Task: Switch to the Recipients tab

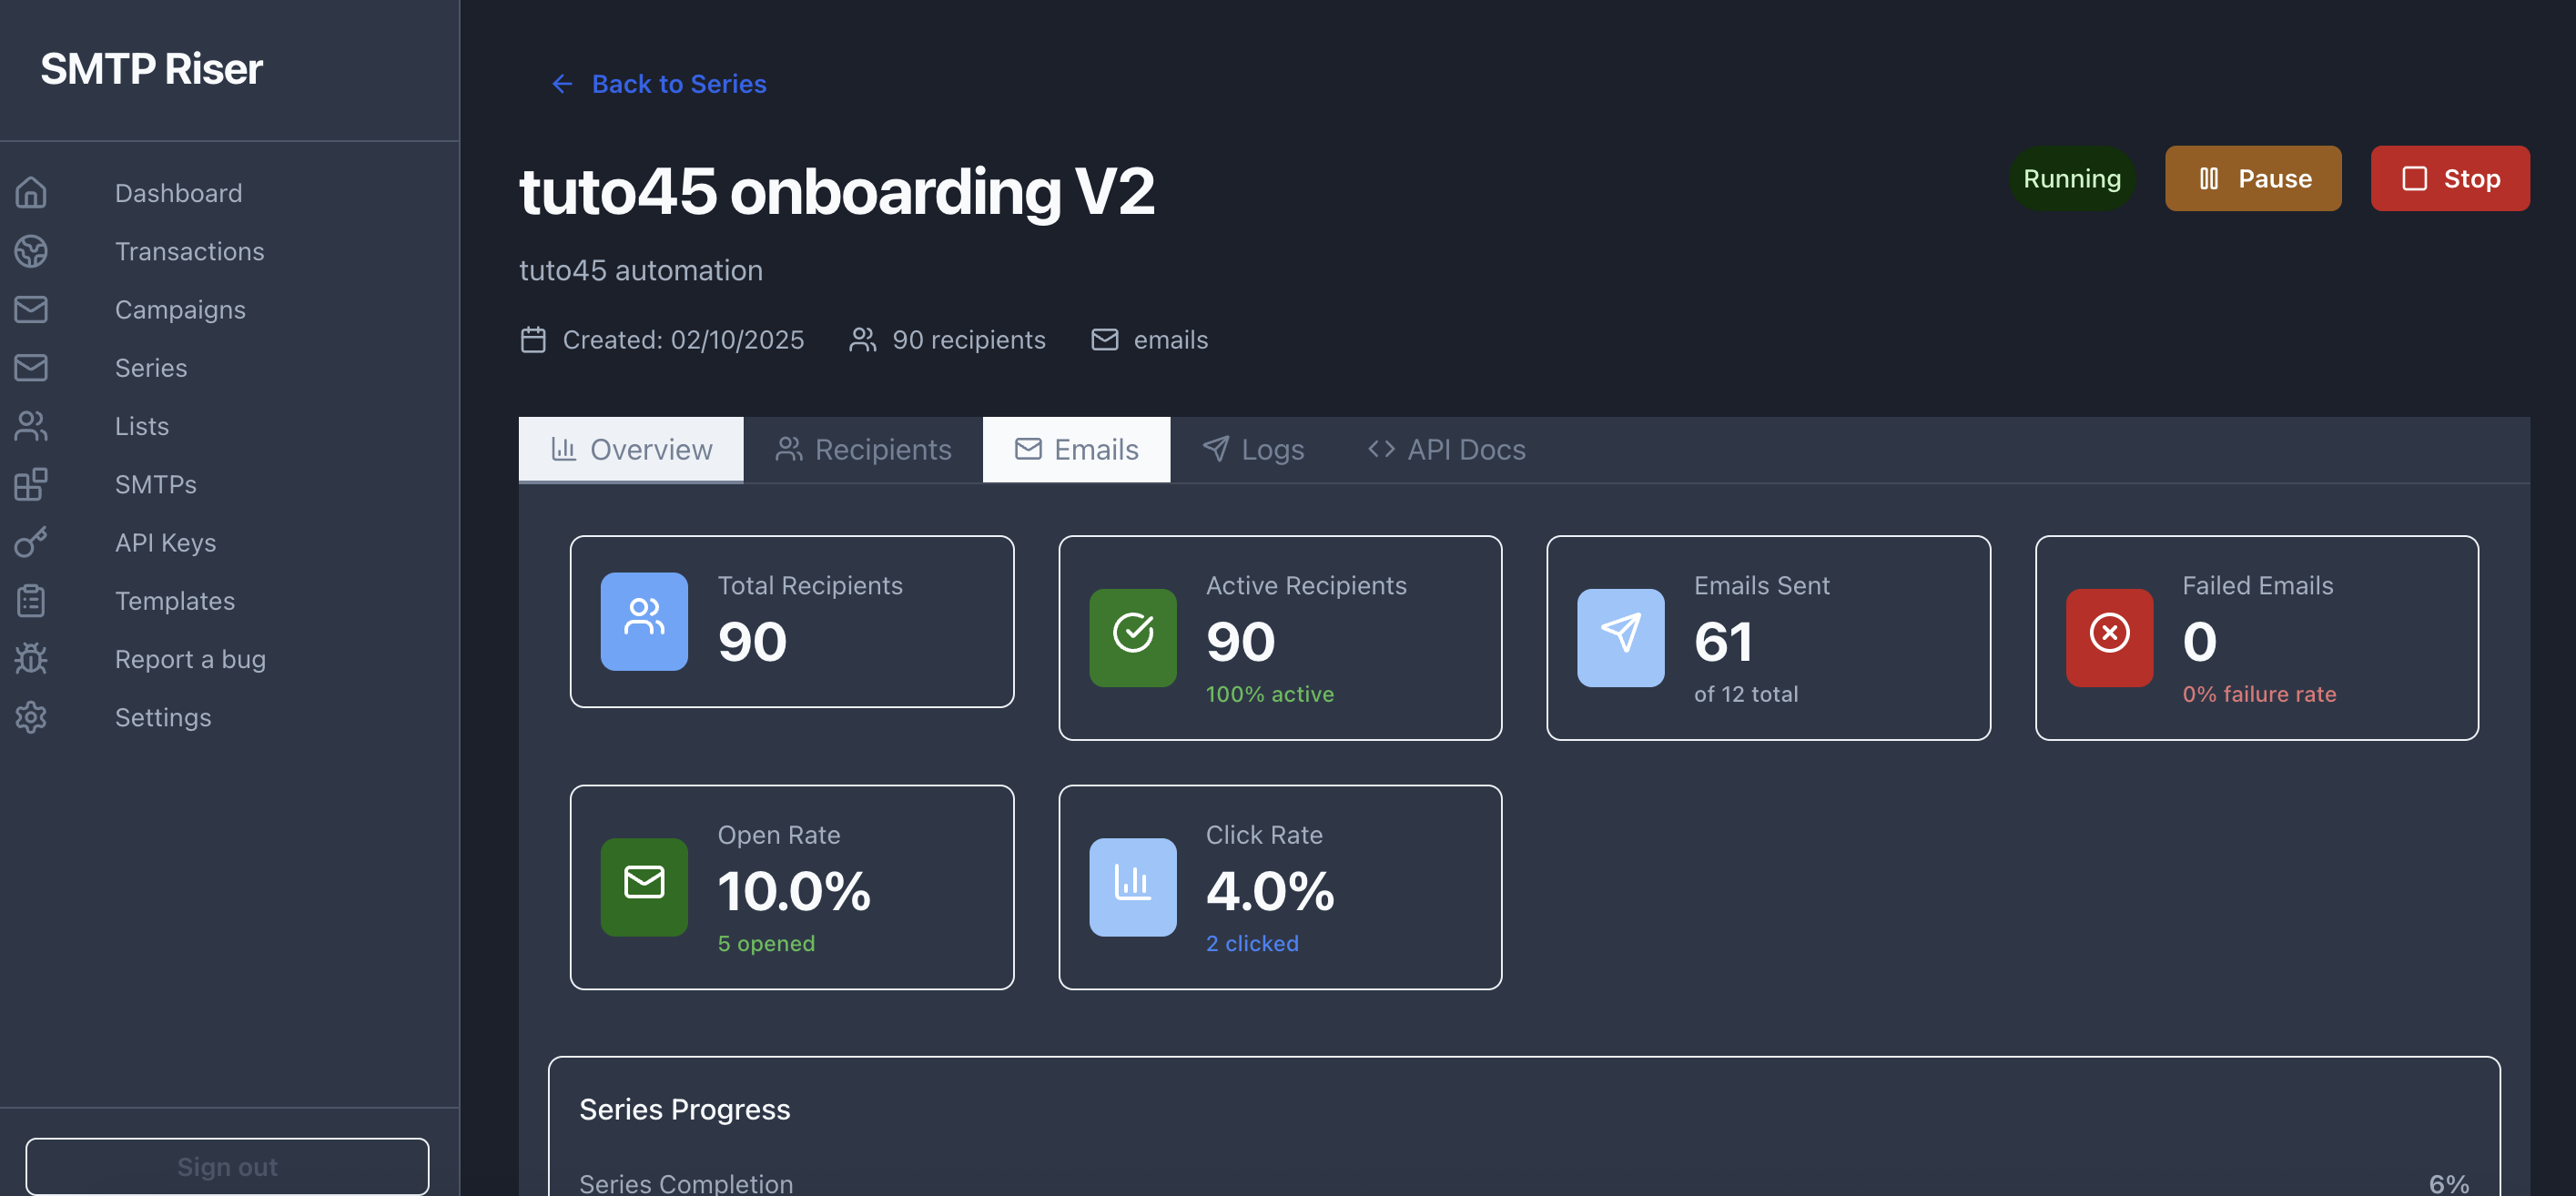Action: pos(863,450)
